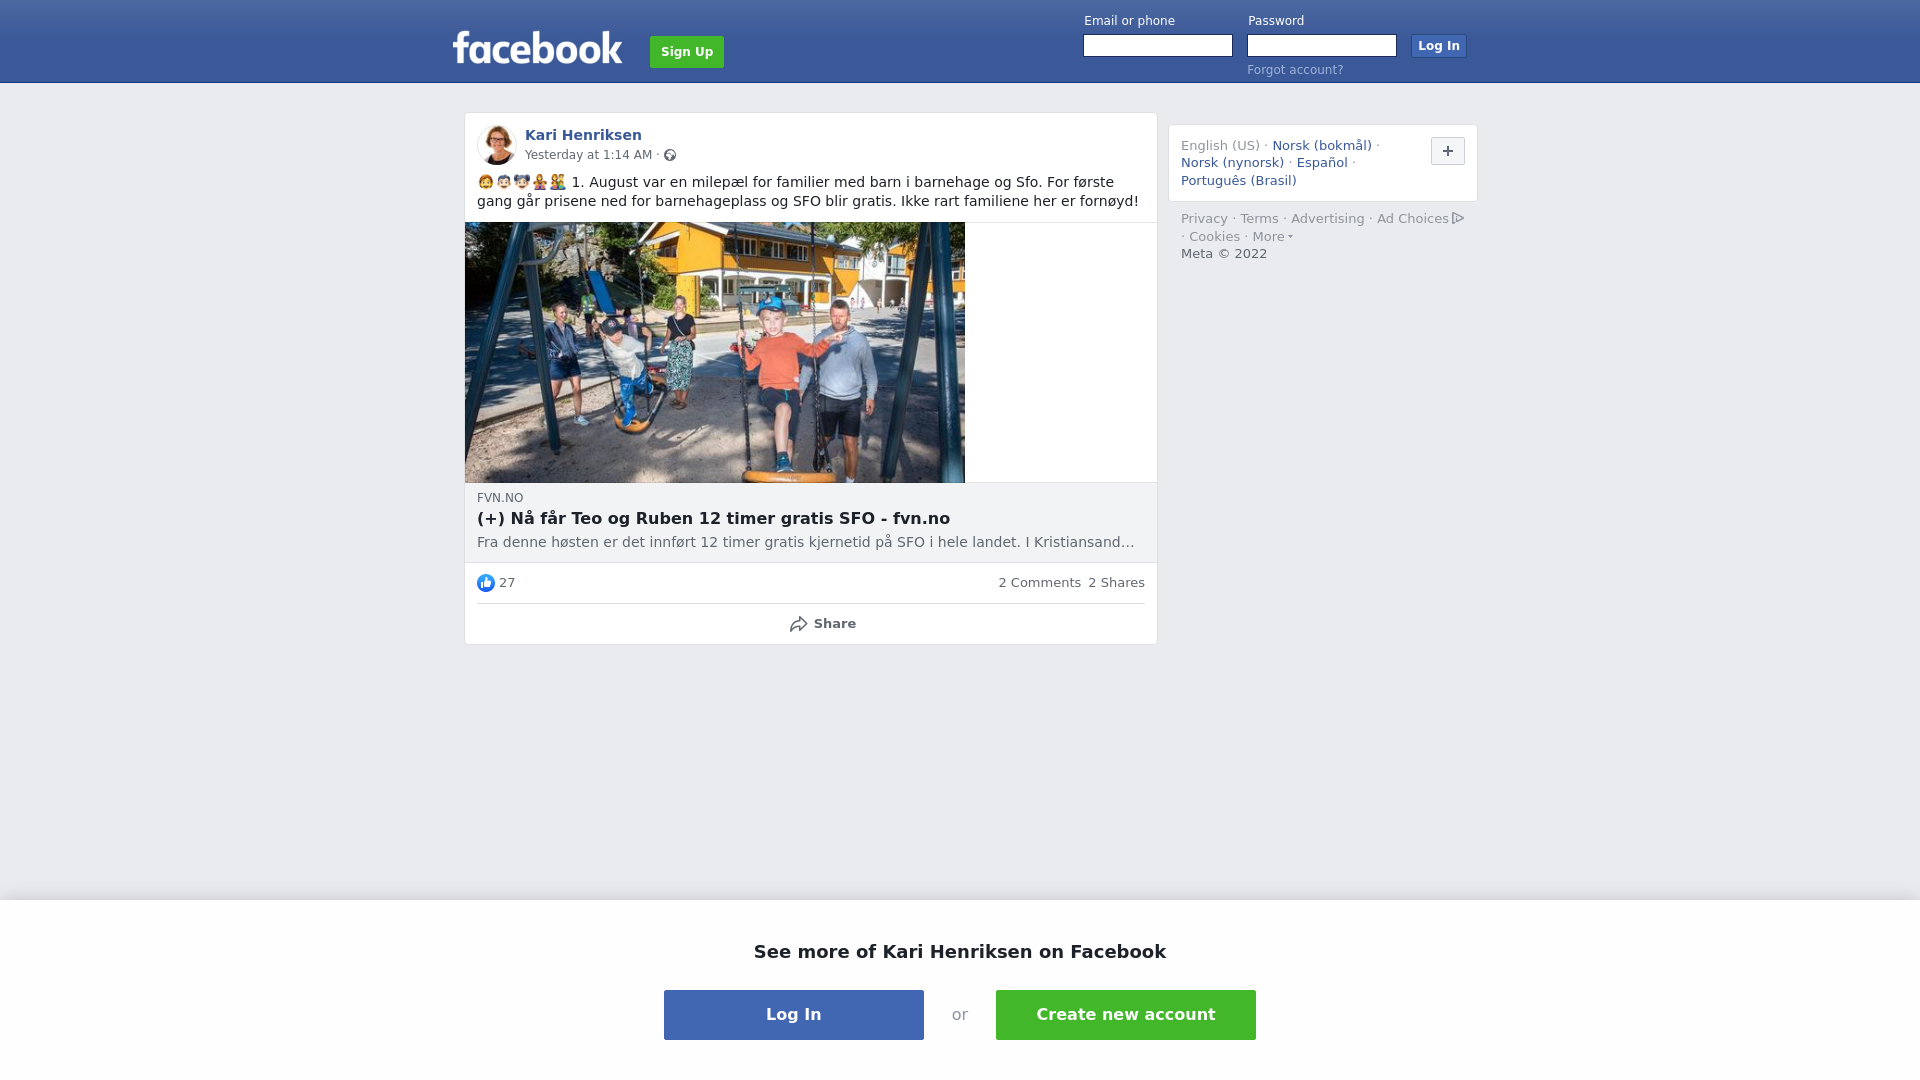The image size is (1920, 1080).
Task: Click the public globe privacy icon
Action: [670, 155]
